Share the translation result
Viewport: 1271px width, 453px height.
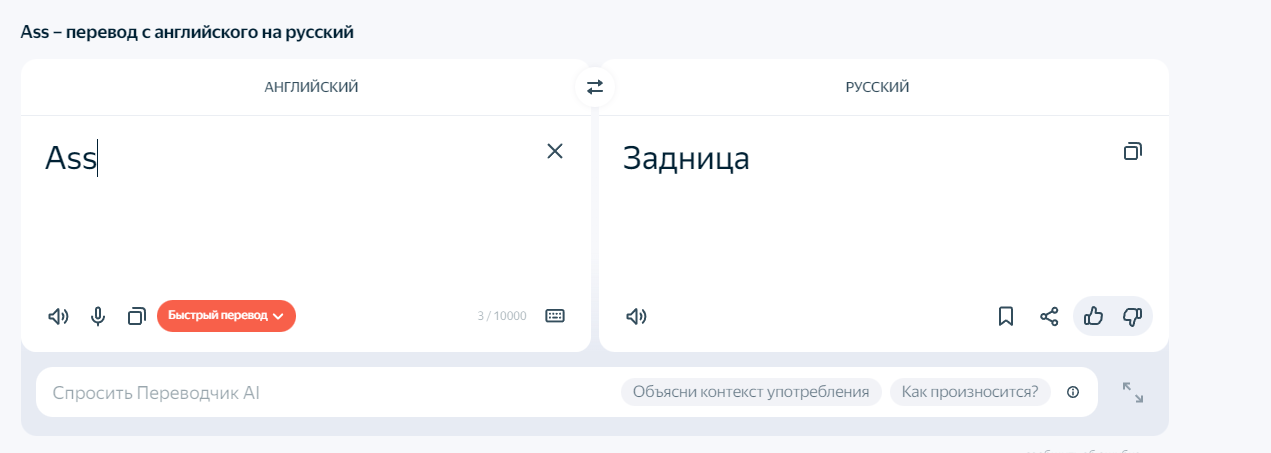tap(1049, 316)
